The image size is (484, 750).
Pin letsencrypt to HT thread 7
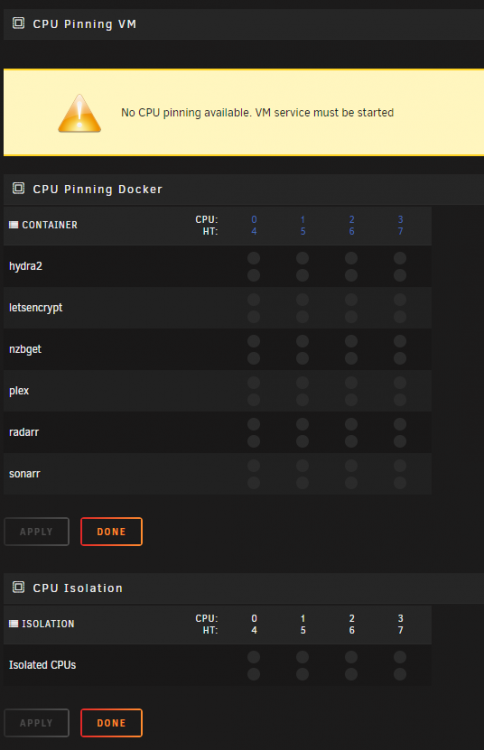[400, 317]
